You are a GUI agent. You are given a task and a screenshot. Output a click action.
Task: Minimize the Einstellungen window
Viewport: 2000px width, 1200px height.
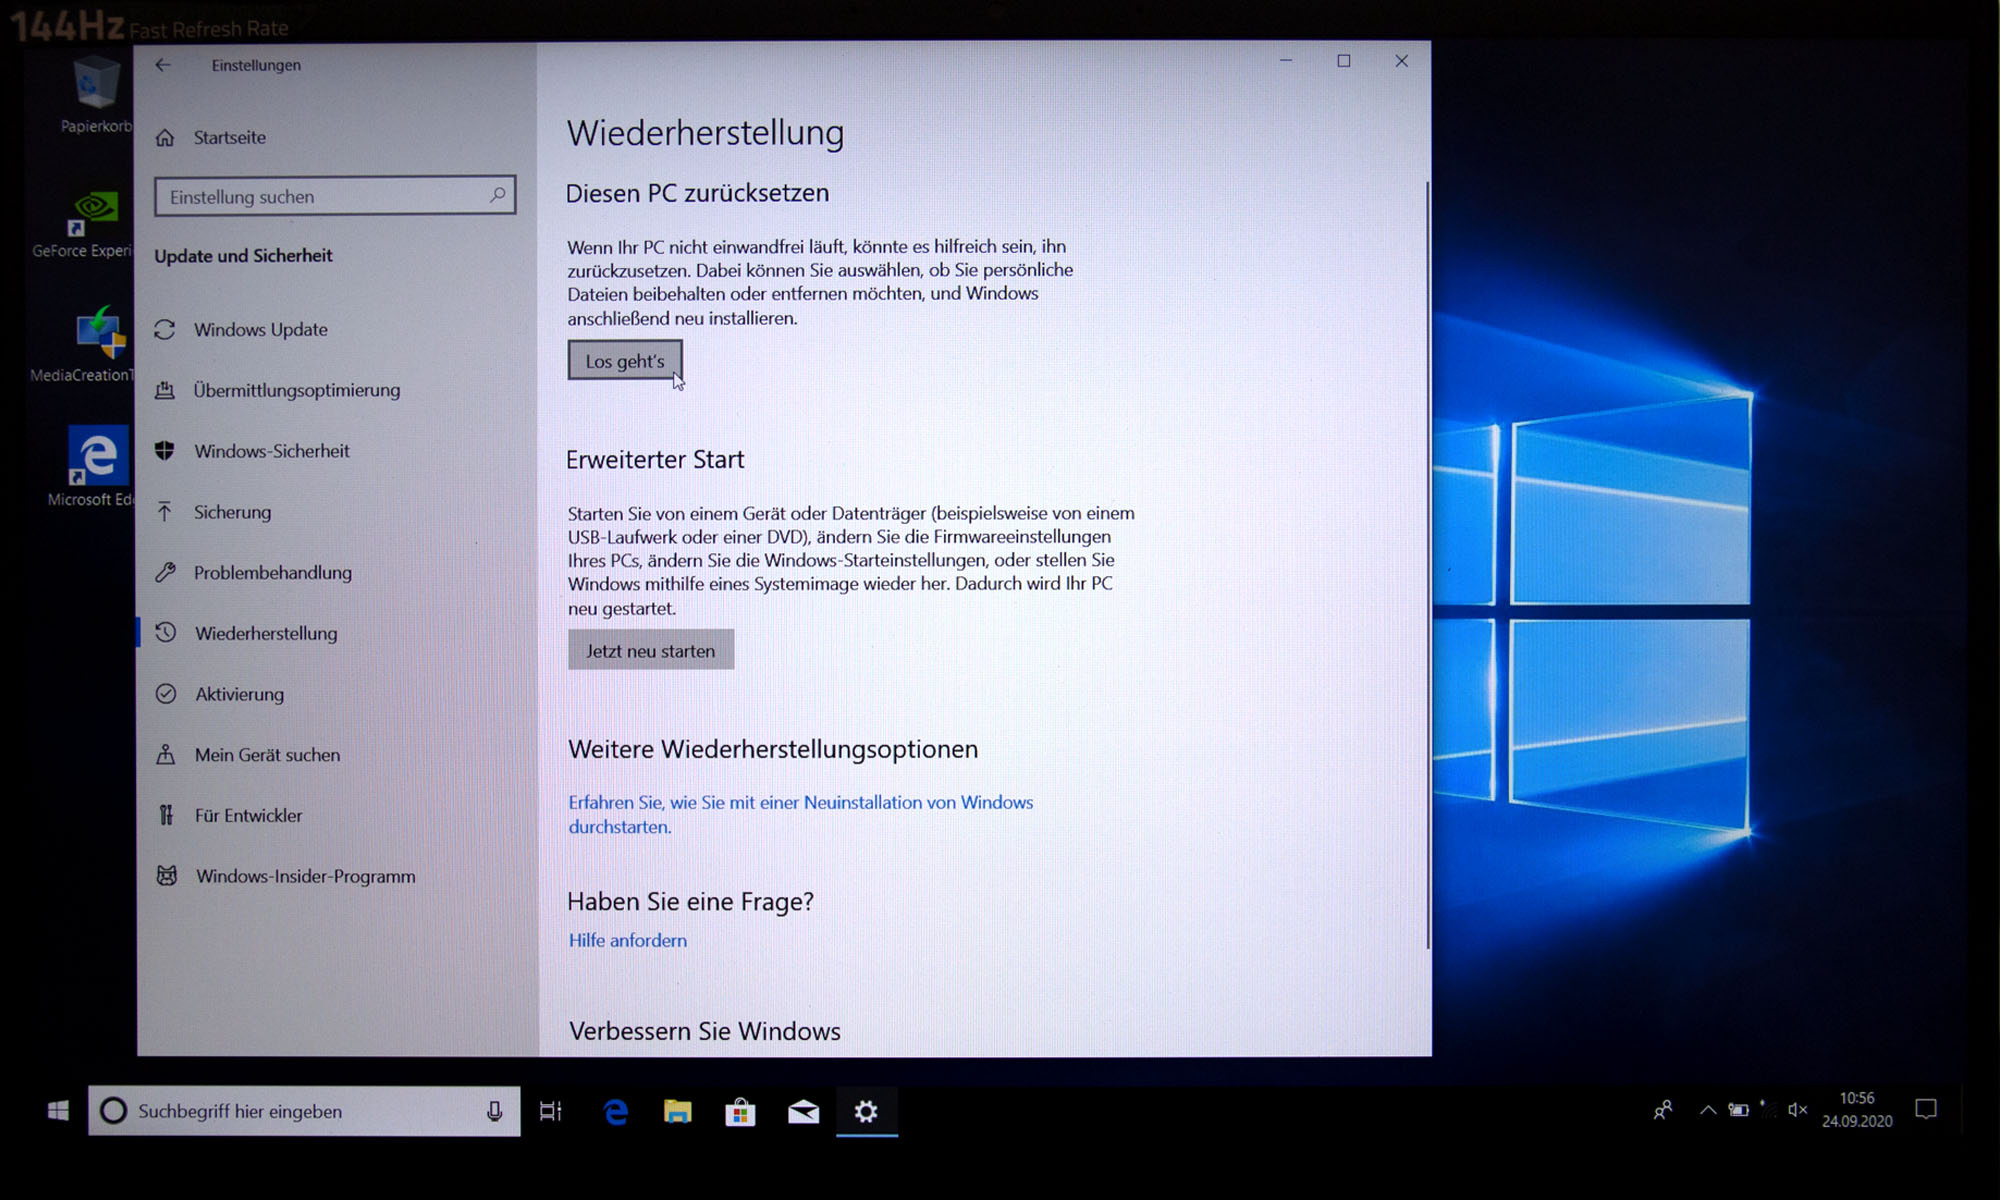(1286, 61)
